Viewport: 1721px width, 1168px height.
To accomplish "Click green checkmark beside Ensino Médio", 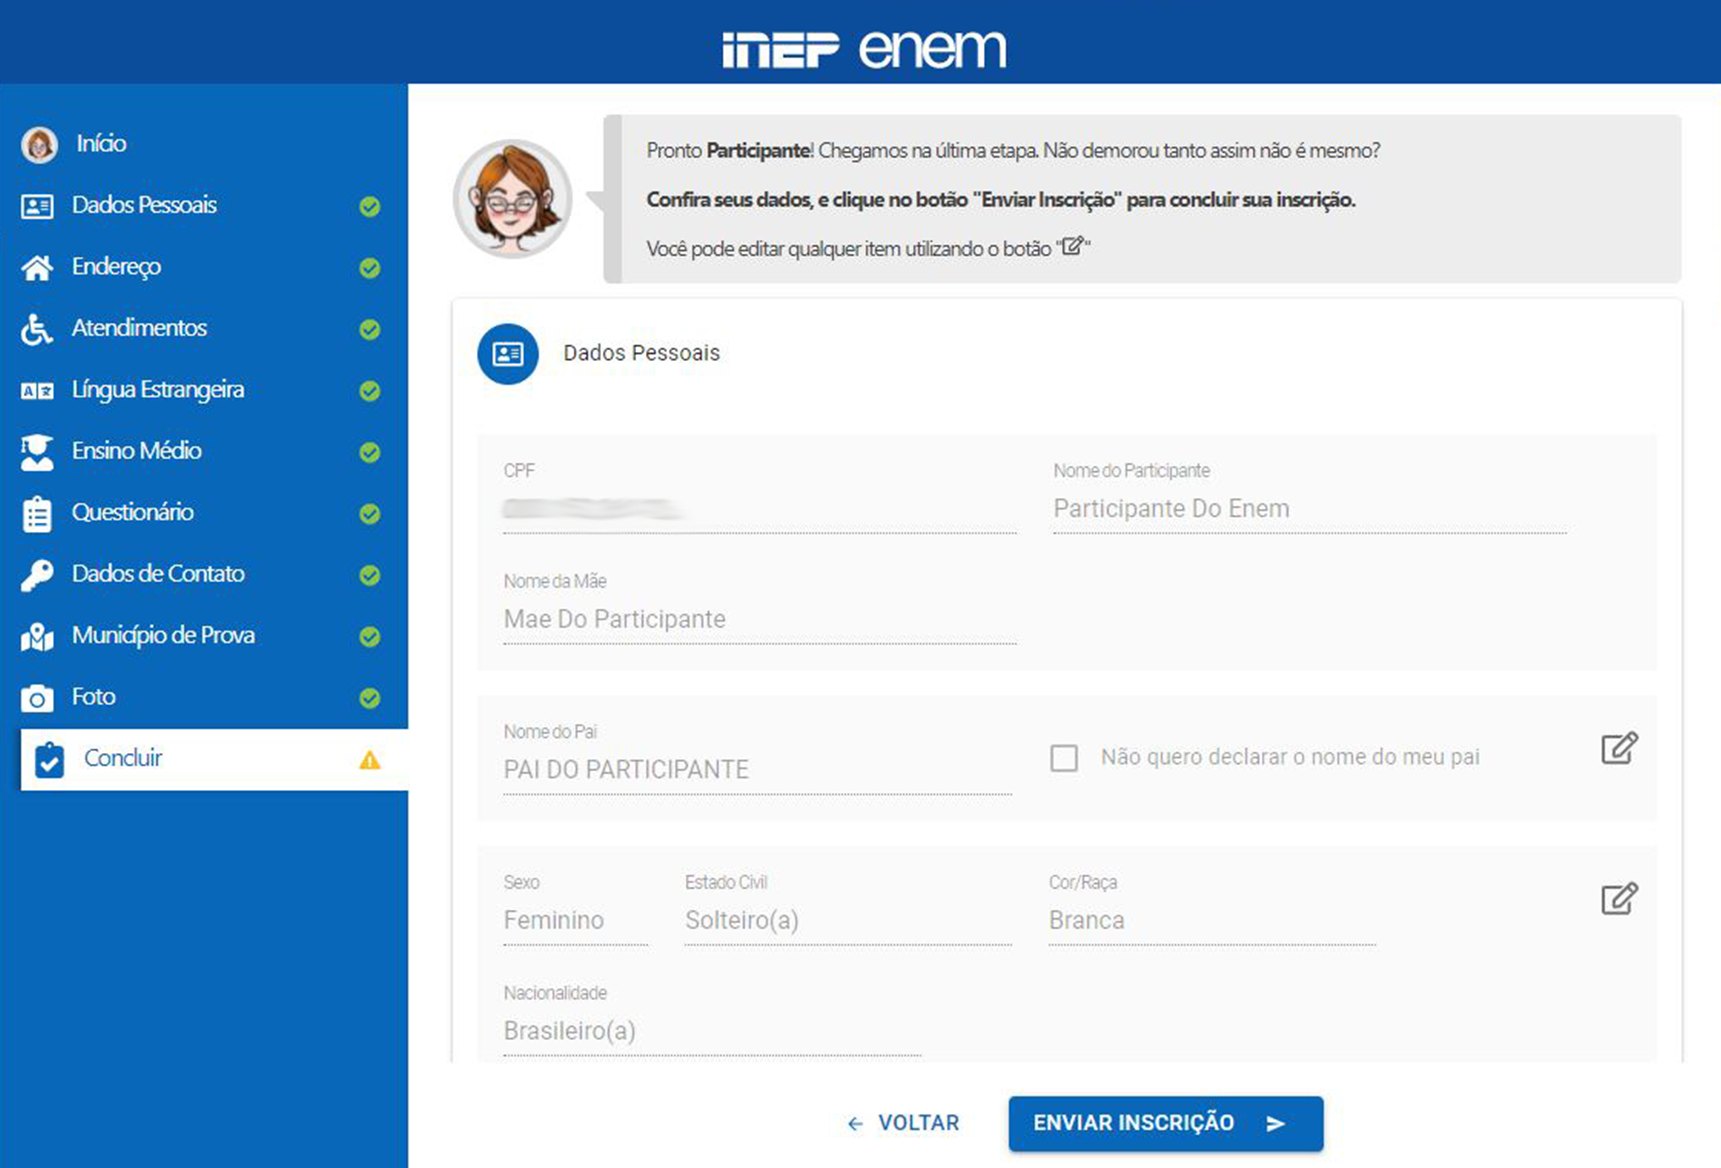I will [370, 453].
